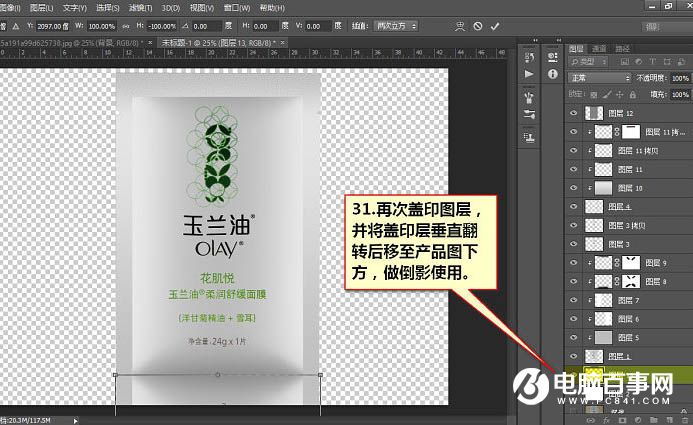Open the Properties panel icon
Viewport: 693px width, 425px height.
pos(552,57)
